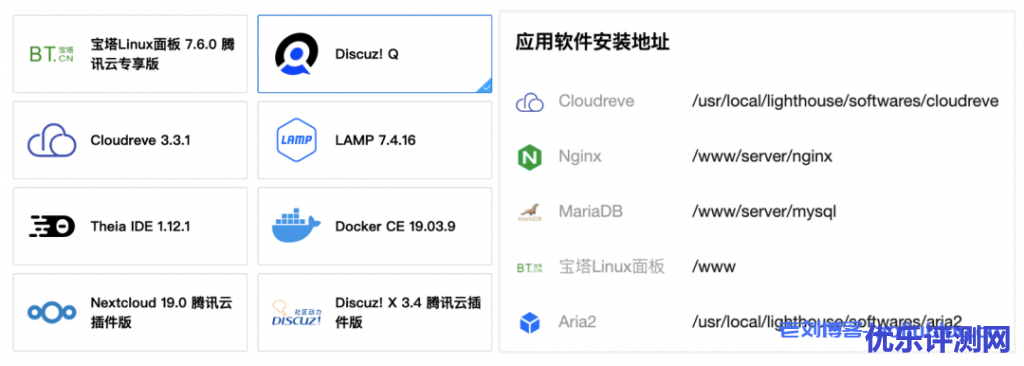This screenshot has height=366, width=1024.
Task: Click the Nginx icon in install list
Action: [530, 158]
